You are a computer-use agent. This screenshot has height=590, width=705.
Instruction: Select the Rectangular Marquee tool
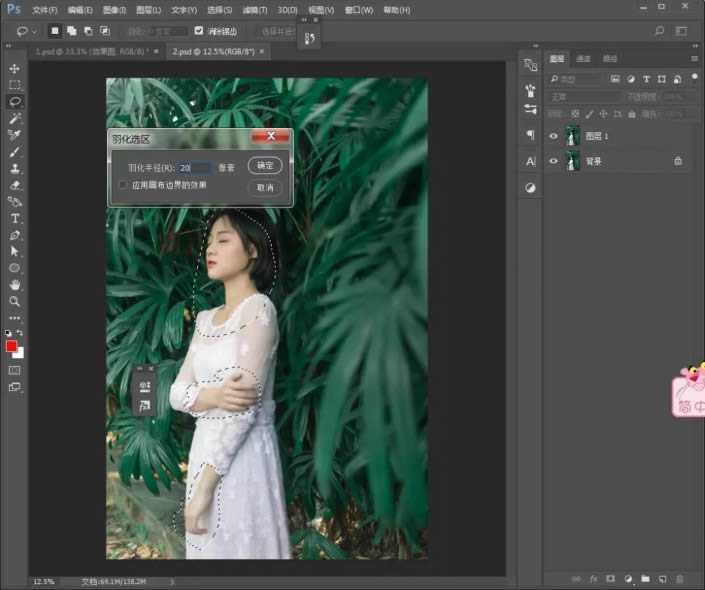[15, 85]
